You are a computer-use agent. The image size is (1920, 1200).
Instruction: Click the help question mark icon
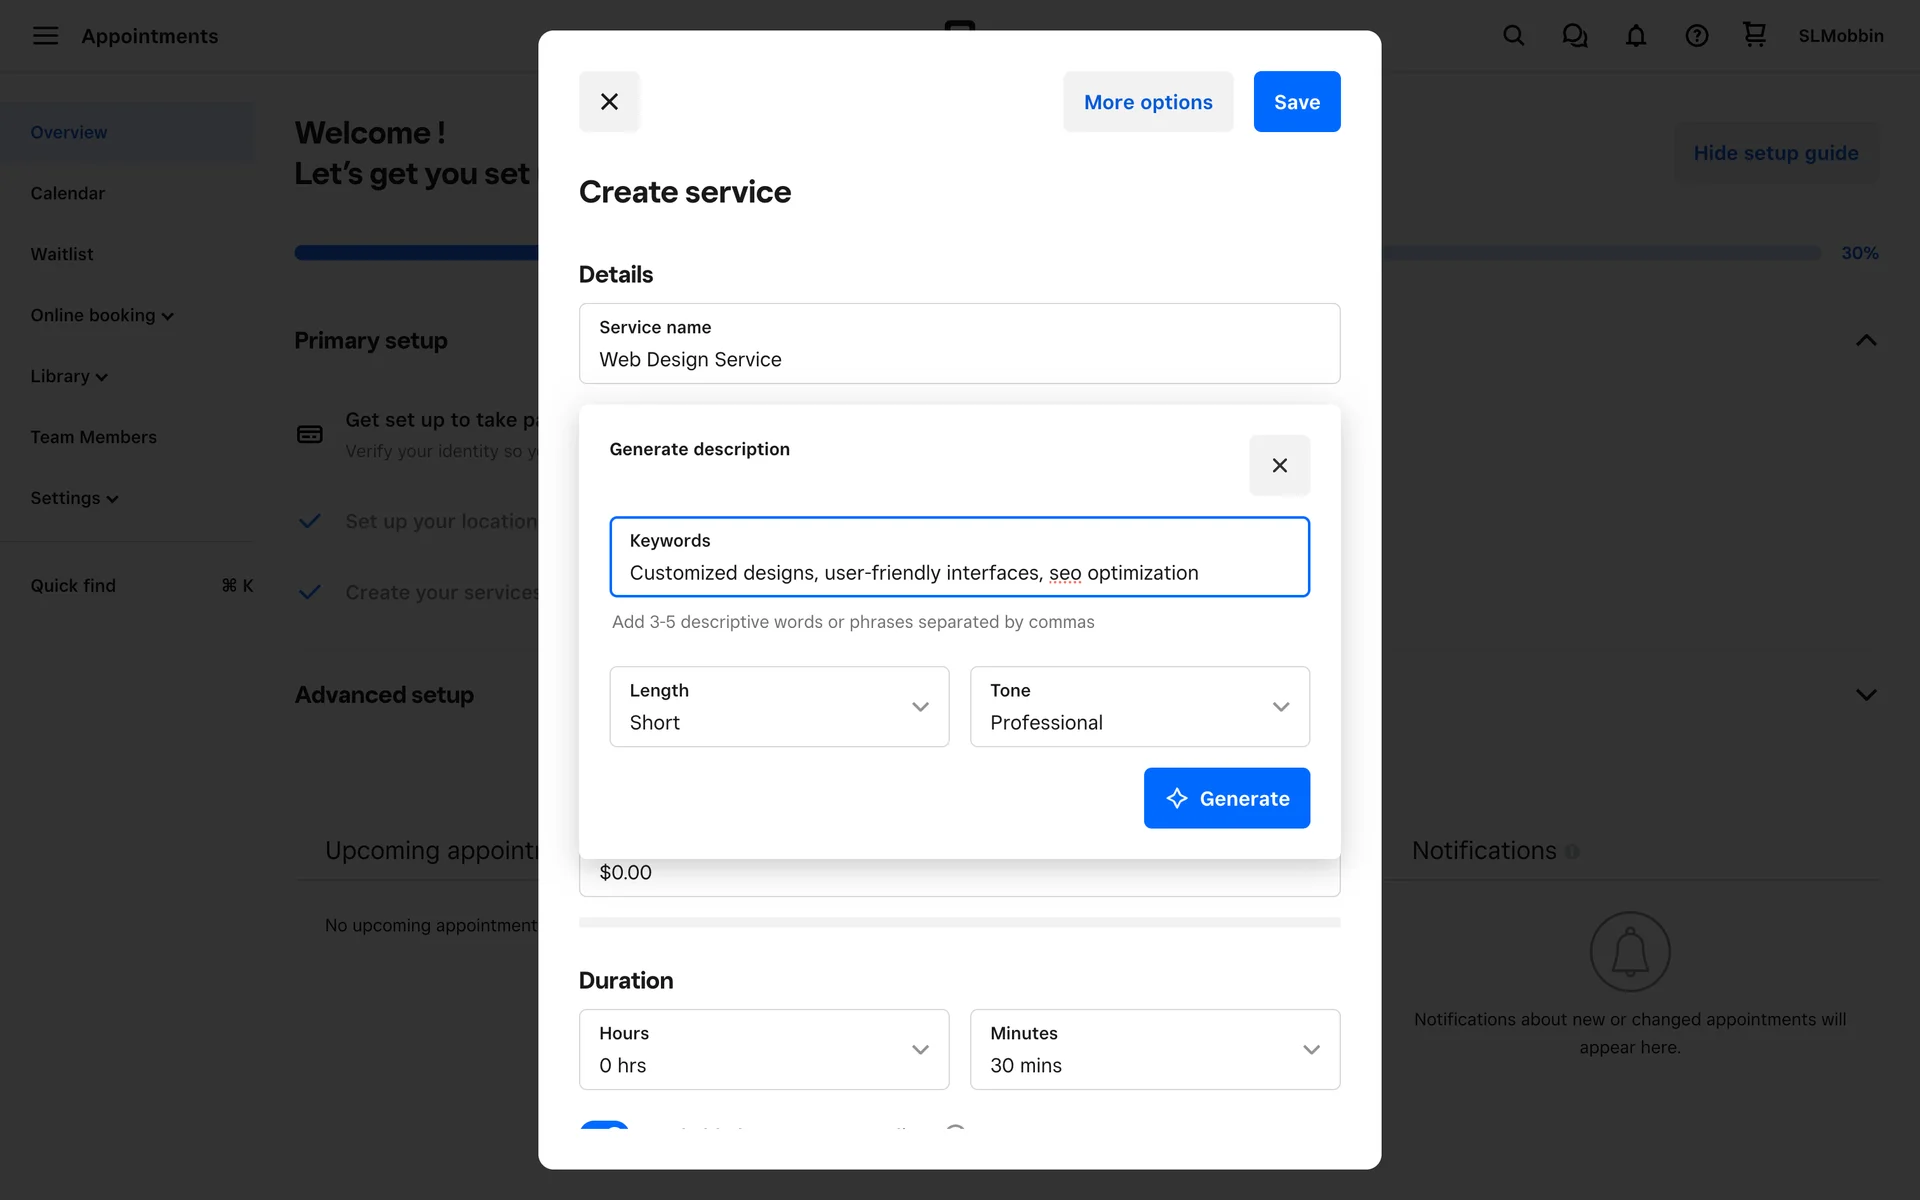tap(1696, 36)
